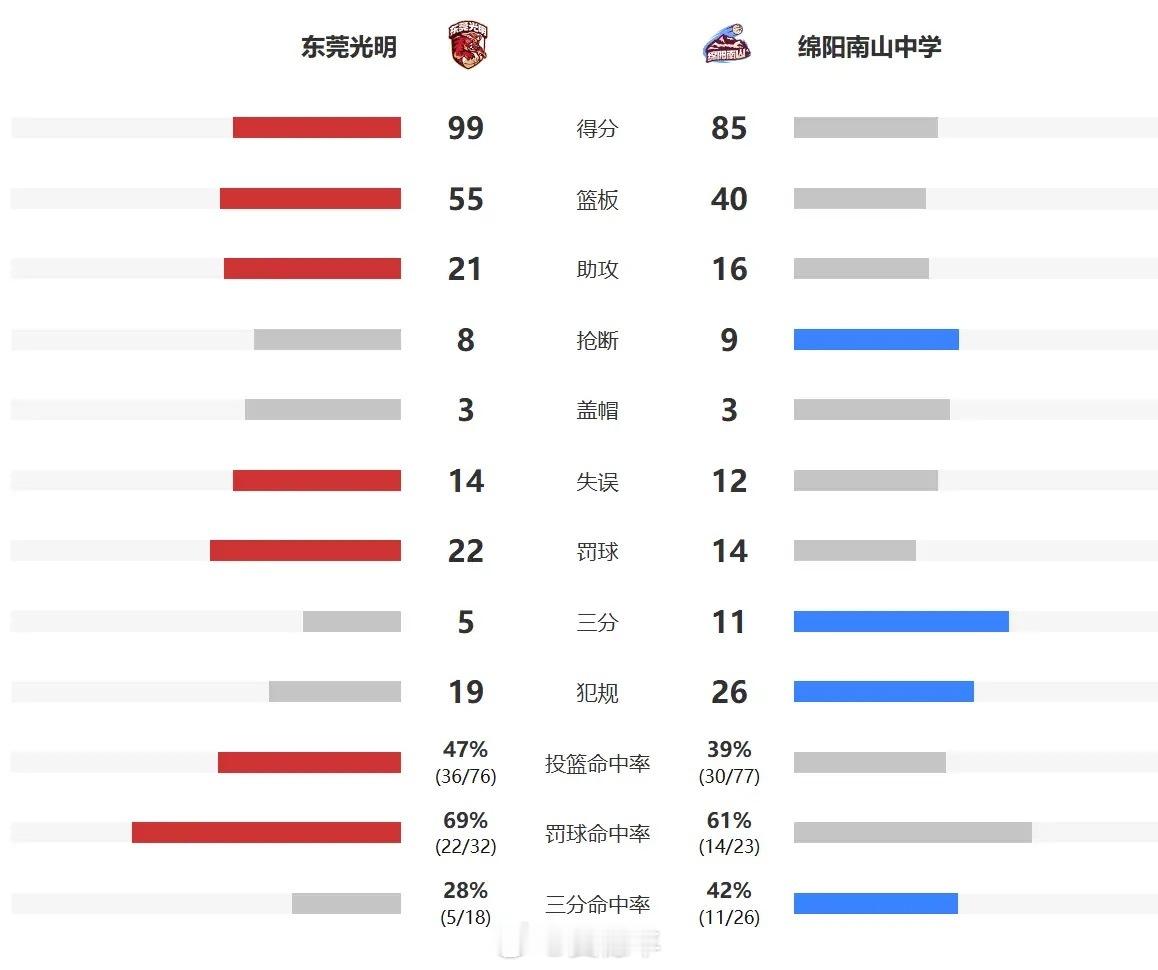The height and width of the screenshot is (970, 1158).
Task: Select the score value 99
Action: coord(465,128)
